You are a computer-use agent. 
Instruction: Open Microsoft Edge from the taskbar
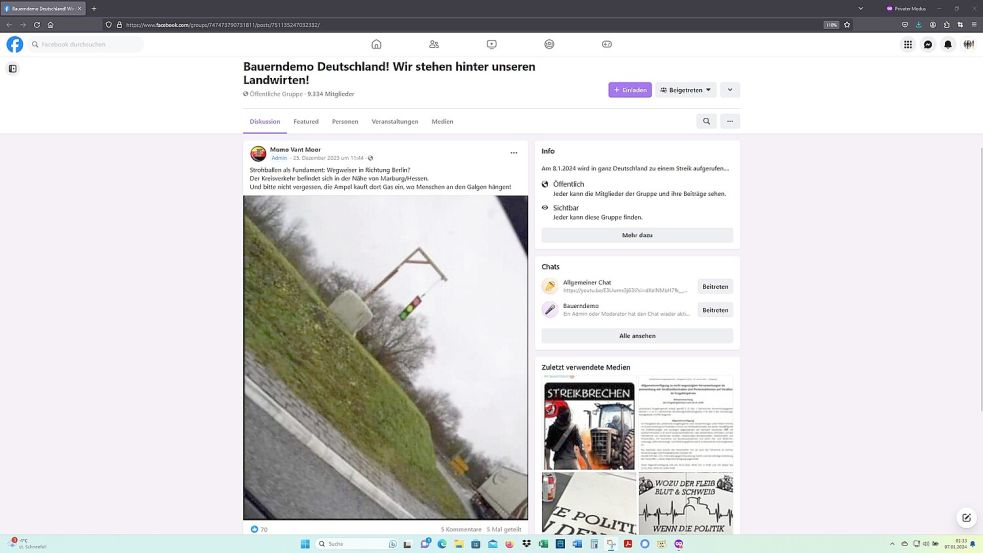[442, 544]
